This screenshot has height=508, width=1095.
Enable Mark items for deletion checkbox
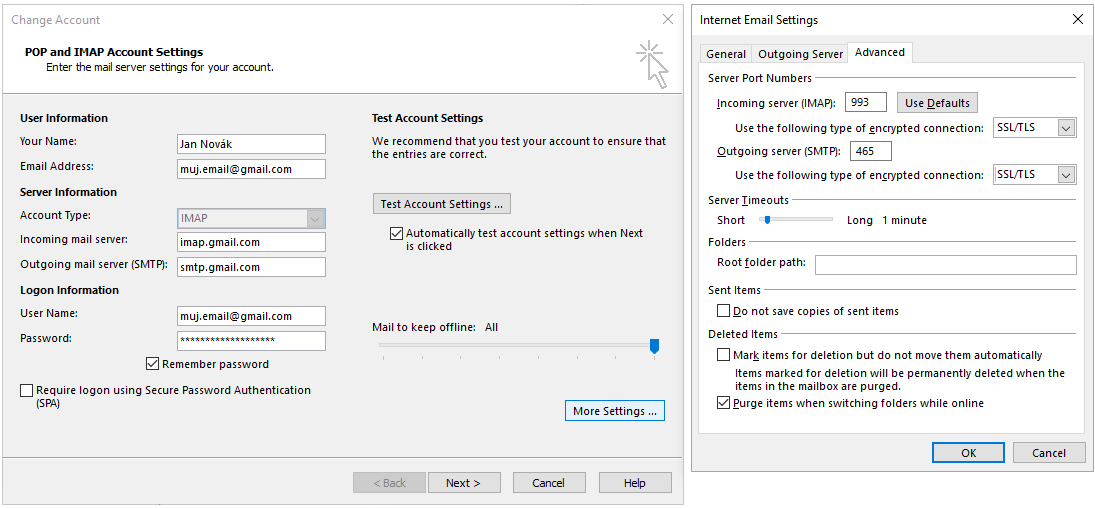[x=723, y=355]
